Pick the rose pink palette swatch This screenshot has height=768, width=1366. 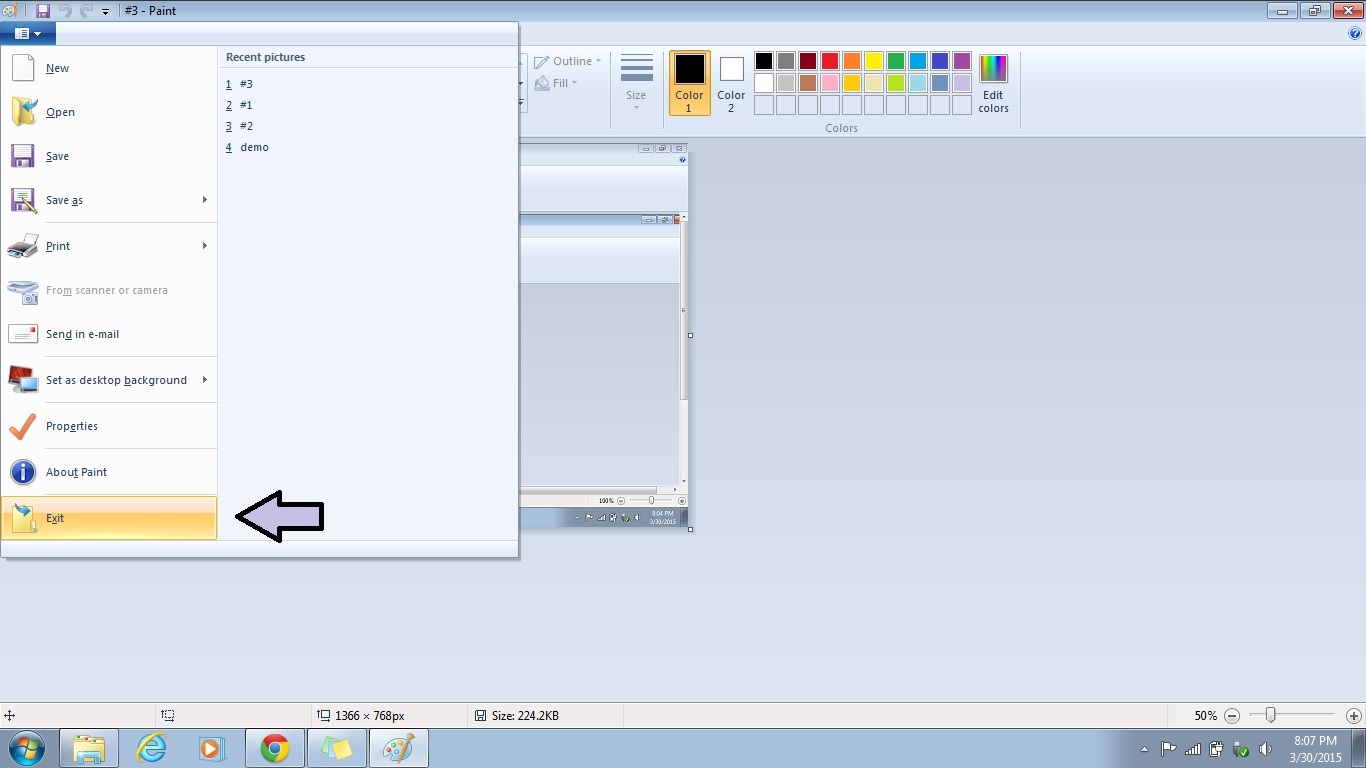click(830, 83)
